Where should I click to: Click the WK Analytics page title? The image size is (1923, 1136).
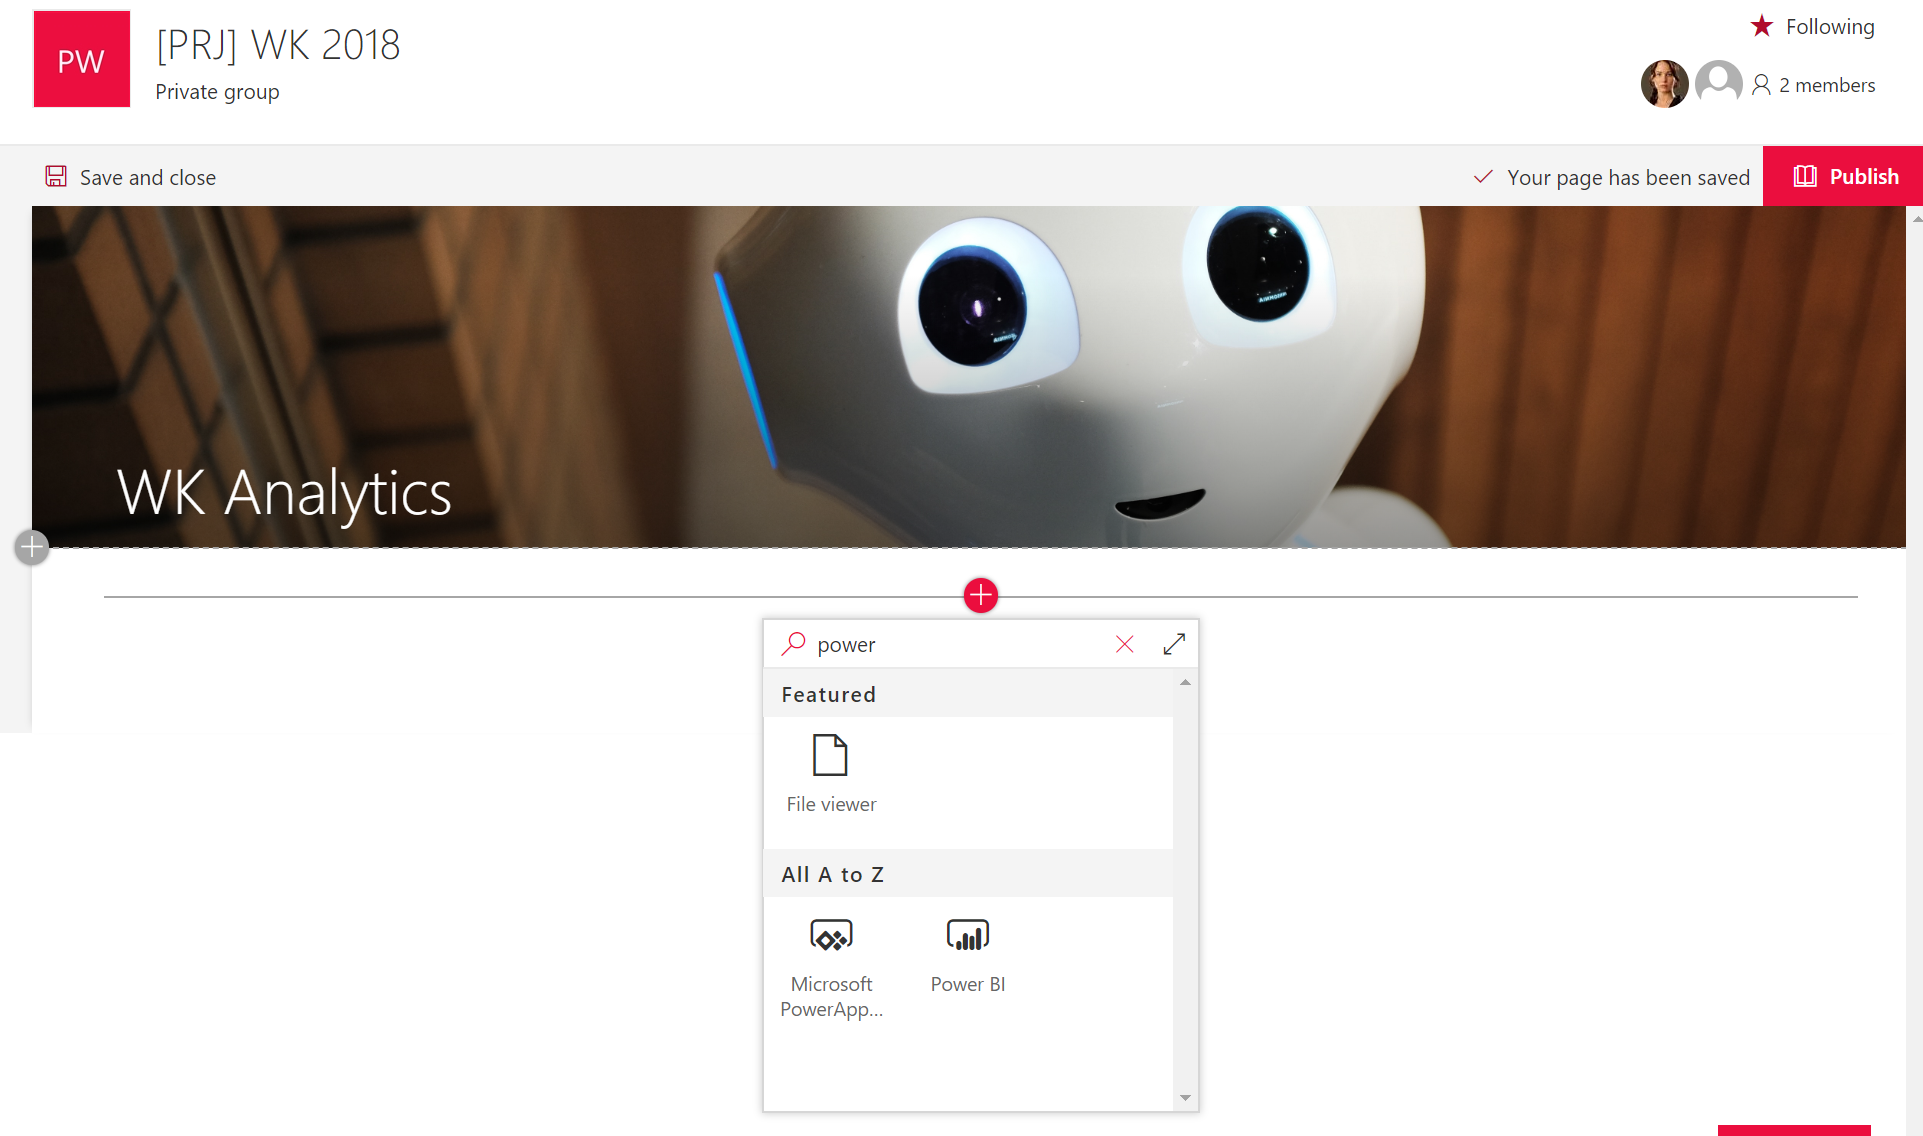click(x=284, y=492)
